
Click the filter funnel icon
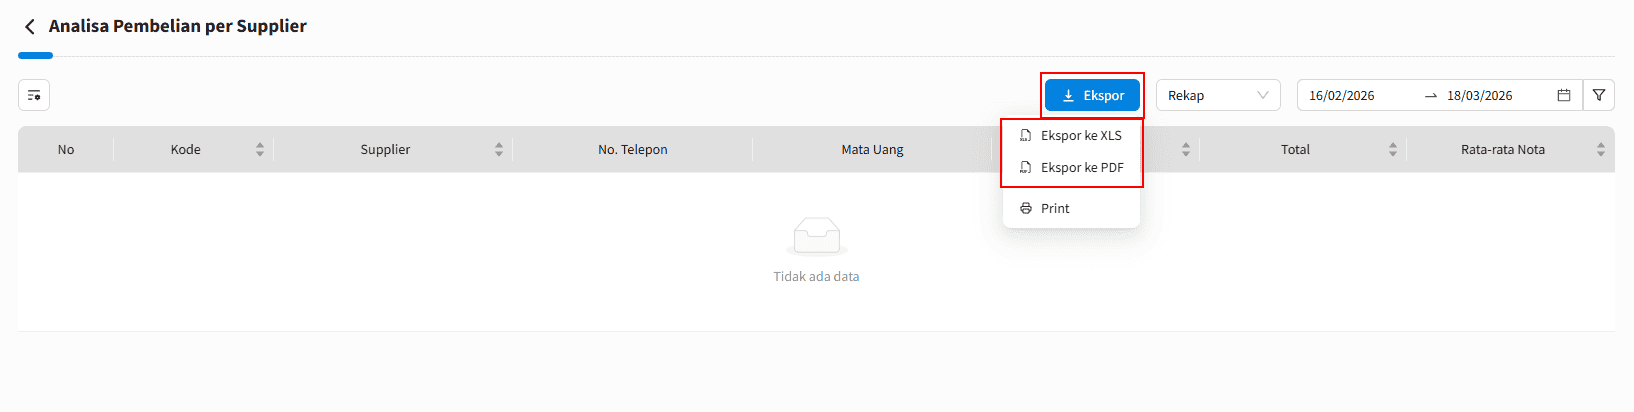point(1599,95)
